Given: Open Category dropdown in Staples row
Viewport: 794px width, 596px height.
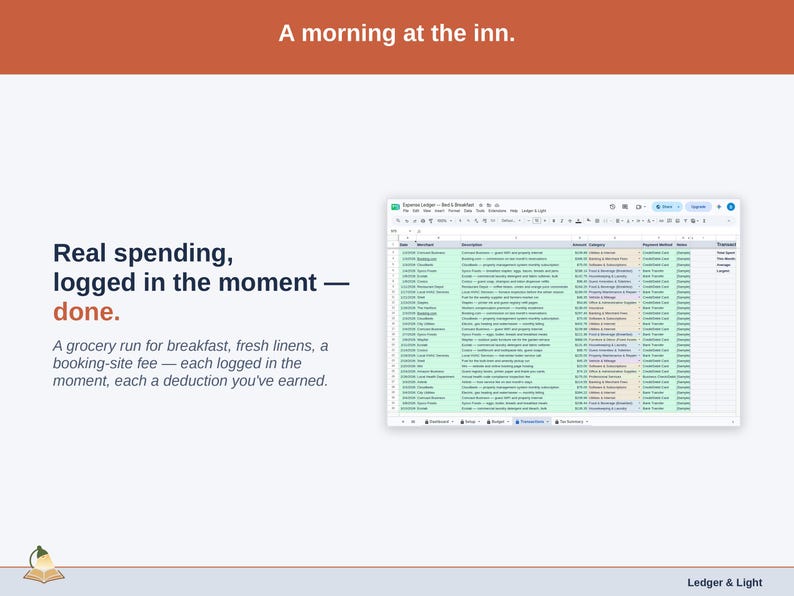Looking at the screenshot, I should pos(639,302).
